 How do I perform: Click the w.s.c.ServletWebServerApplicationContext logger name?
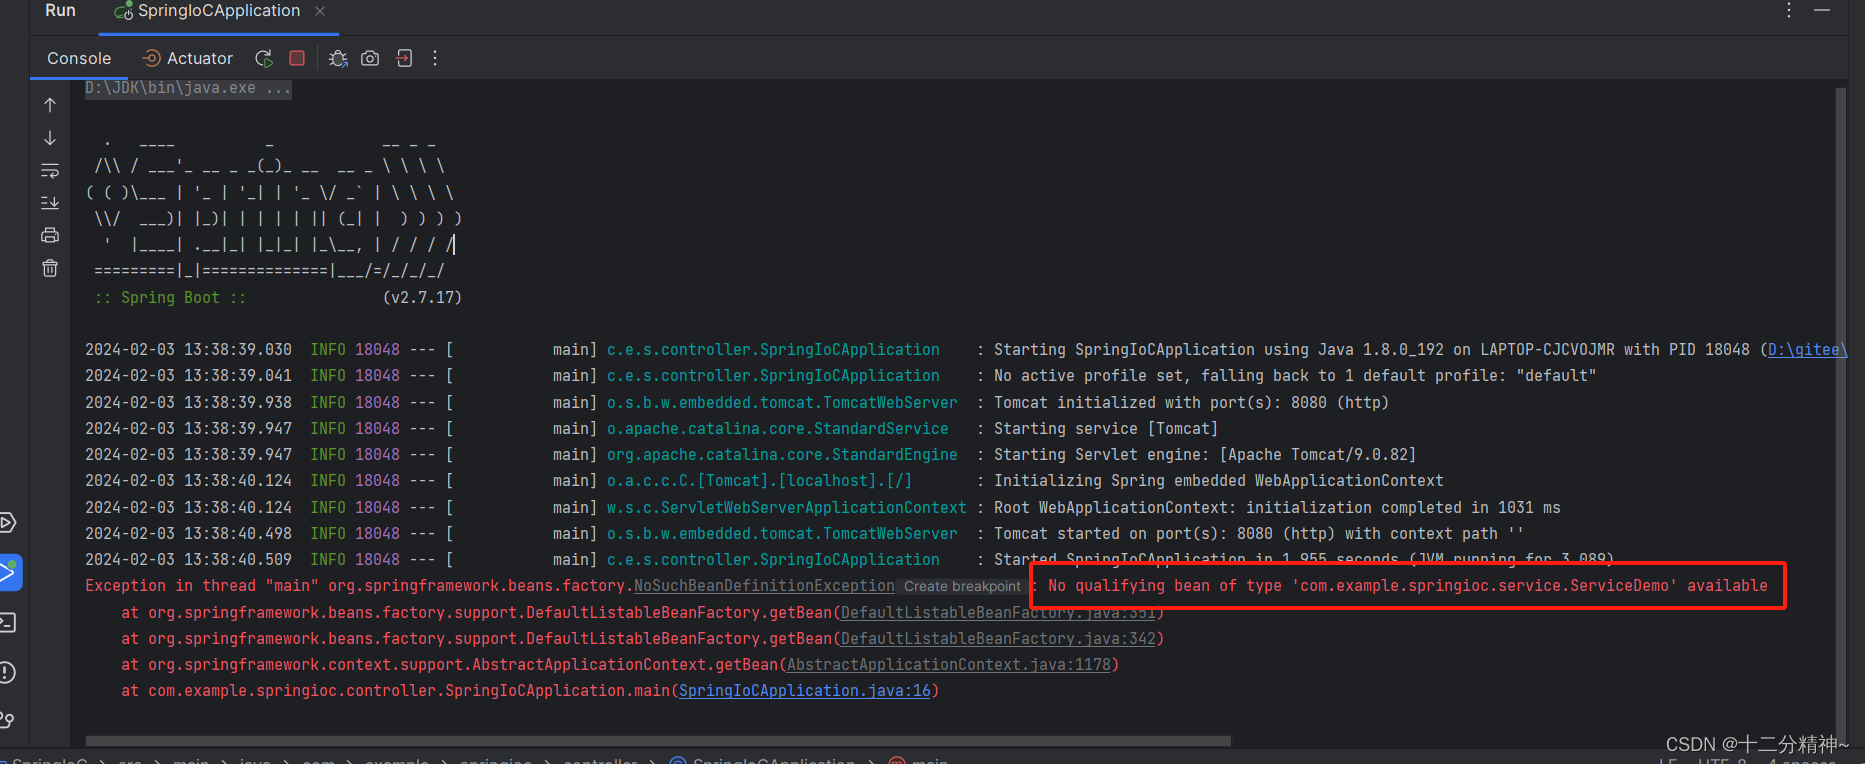click(x=786, y=507)
